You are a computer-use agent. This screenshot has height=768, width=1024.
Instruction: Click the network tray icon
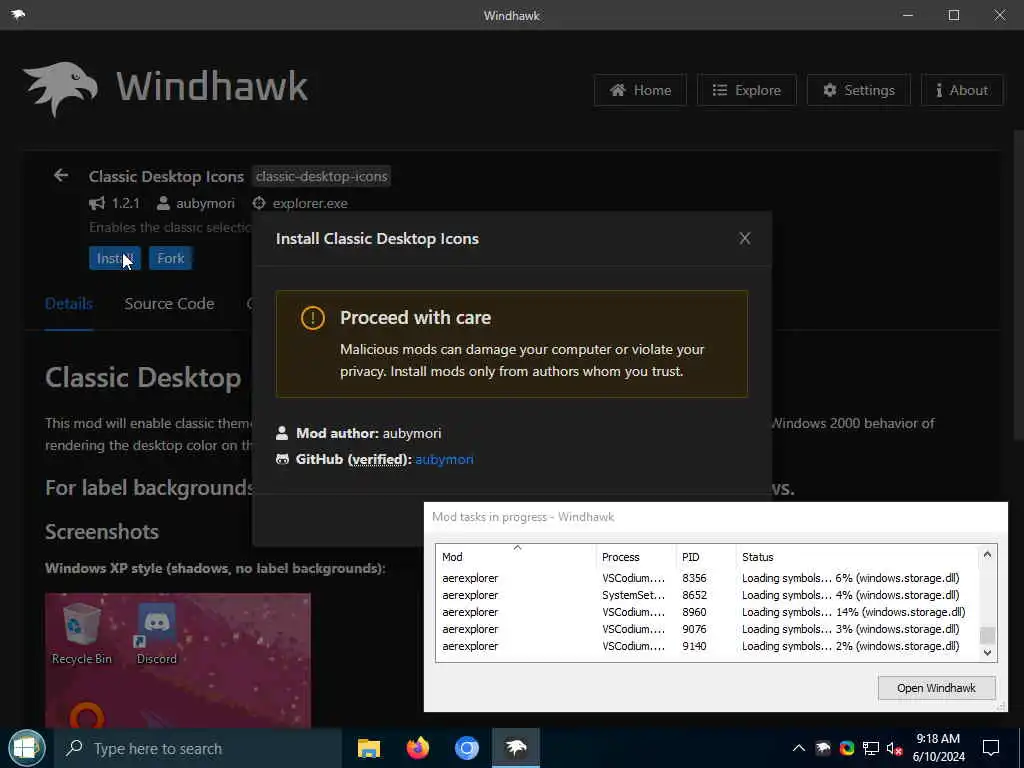(x=871, y=748)
